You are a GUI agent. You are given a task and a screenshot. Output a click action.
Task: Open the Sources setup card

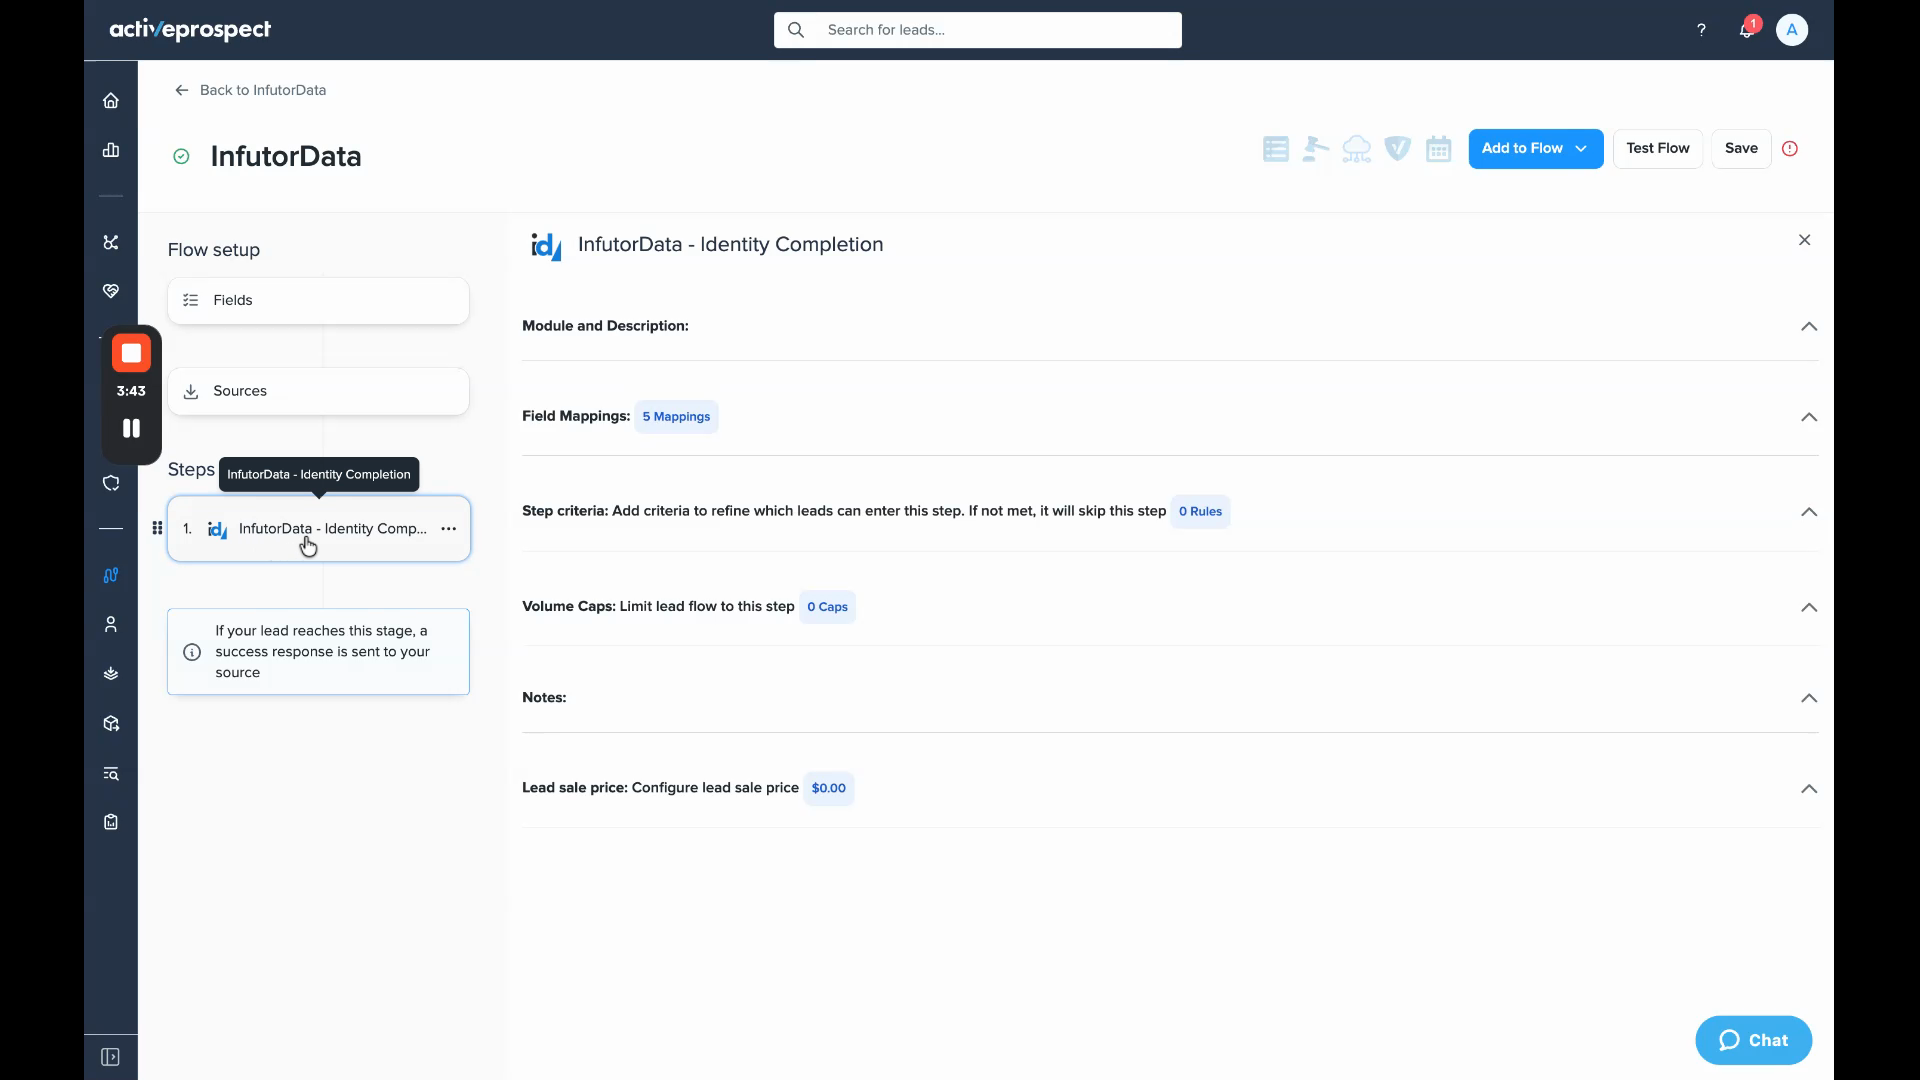coord(318,391)
